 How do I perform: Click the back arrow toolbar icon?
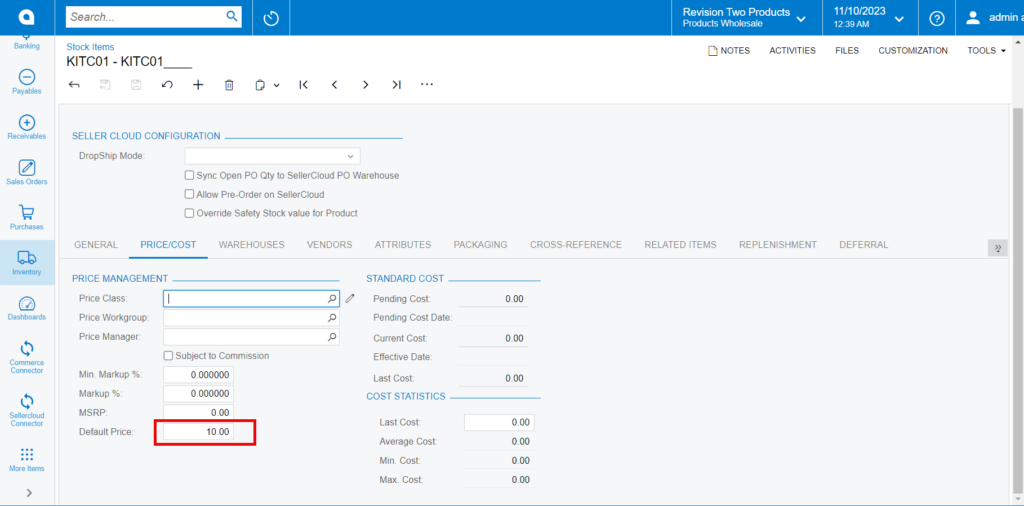coord(74,85)
